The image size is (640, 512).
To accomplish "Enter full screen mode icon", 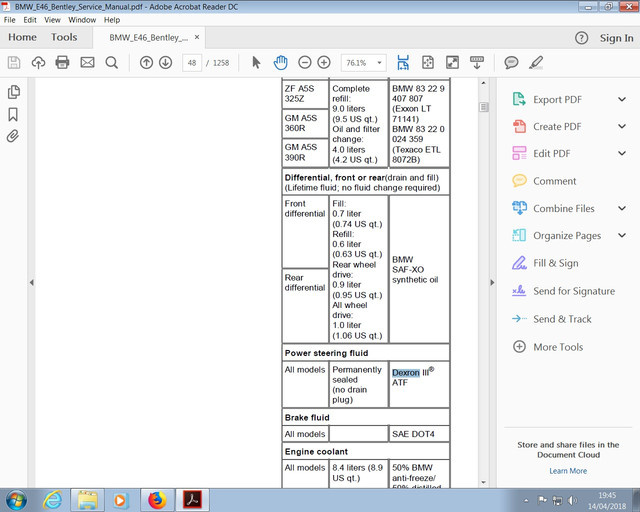I will click(452, 62).
